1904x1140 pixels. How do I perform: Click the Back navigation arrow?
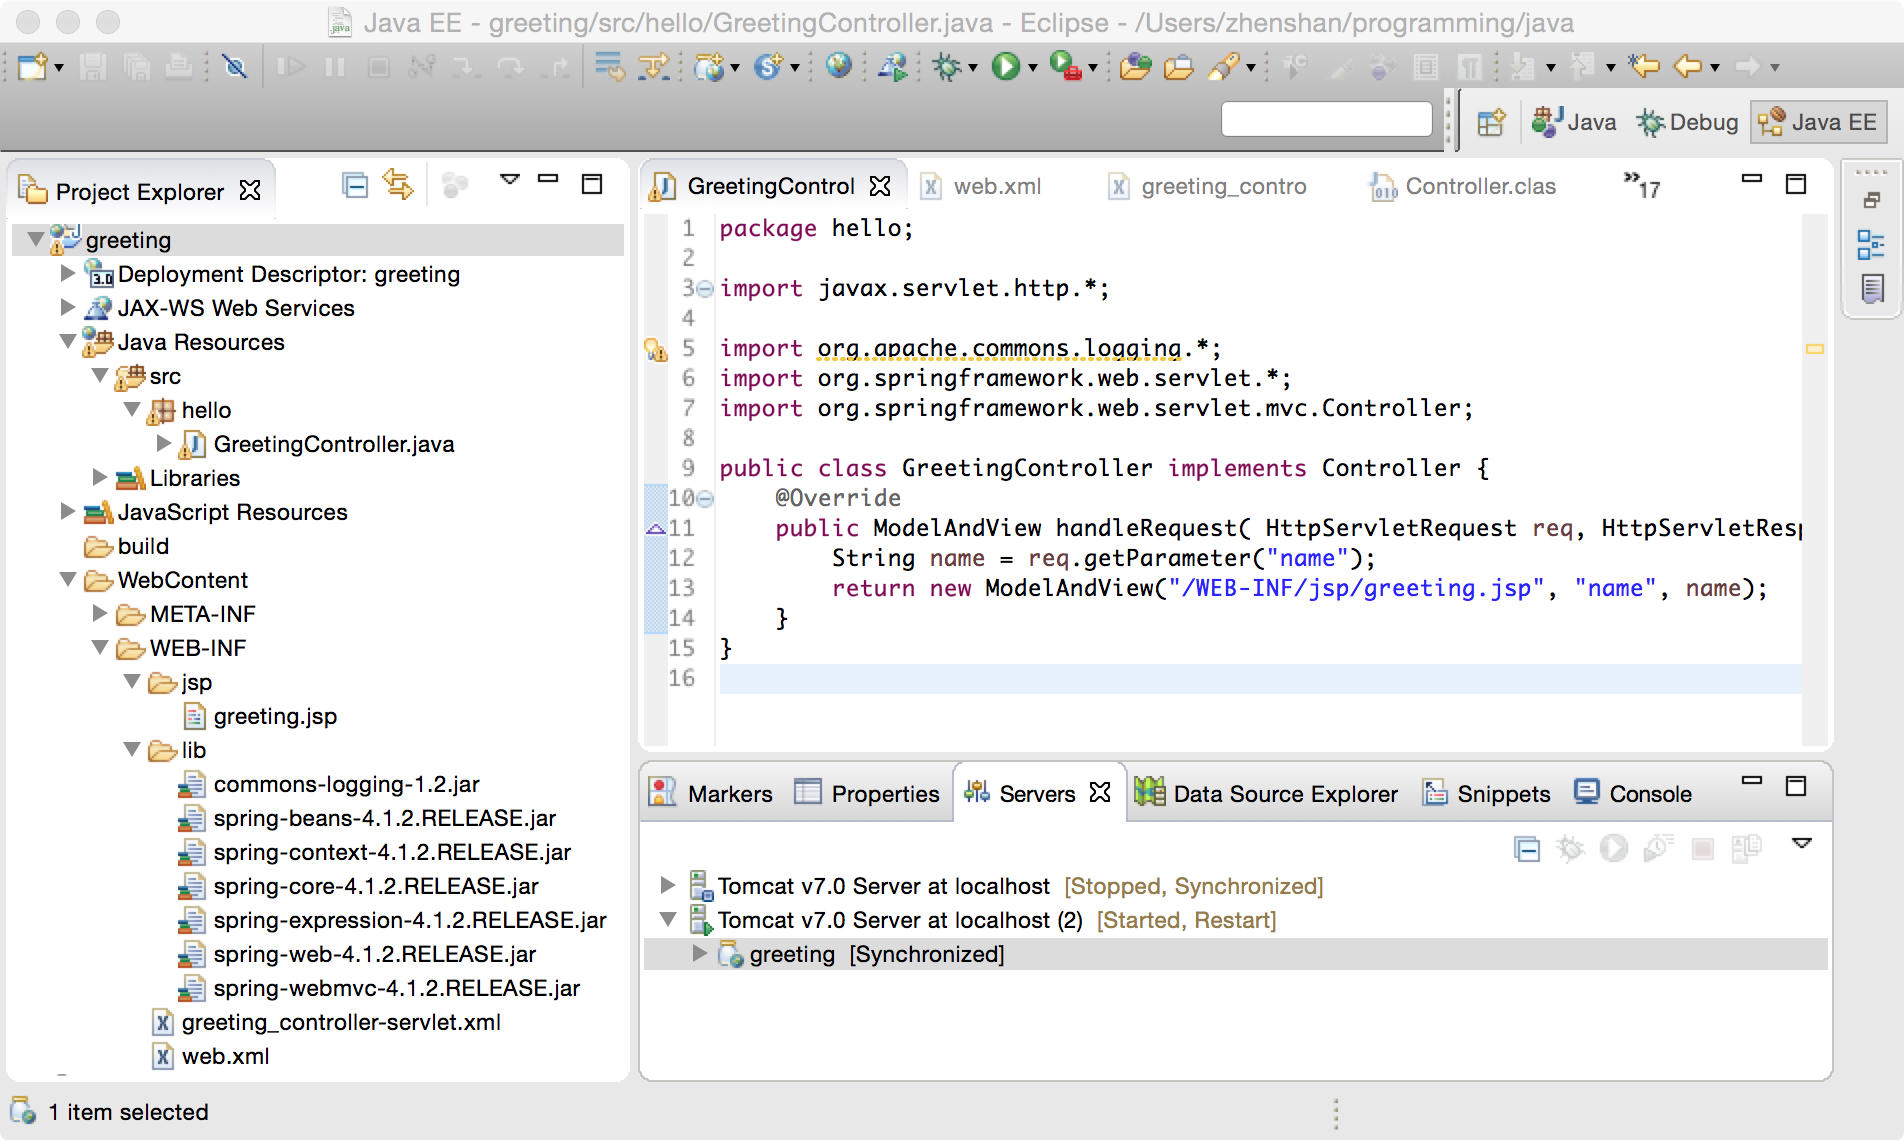(1688, 67)
